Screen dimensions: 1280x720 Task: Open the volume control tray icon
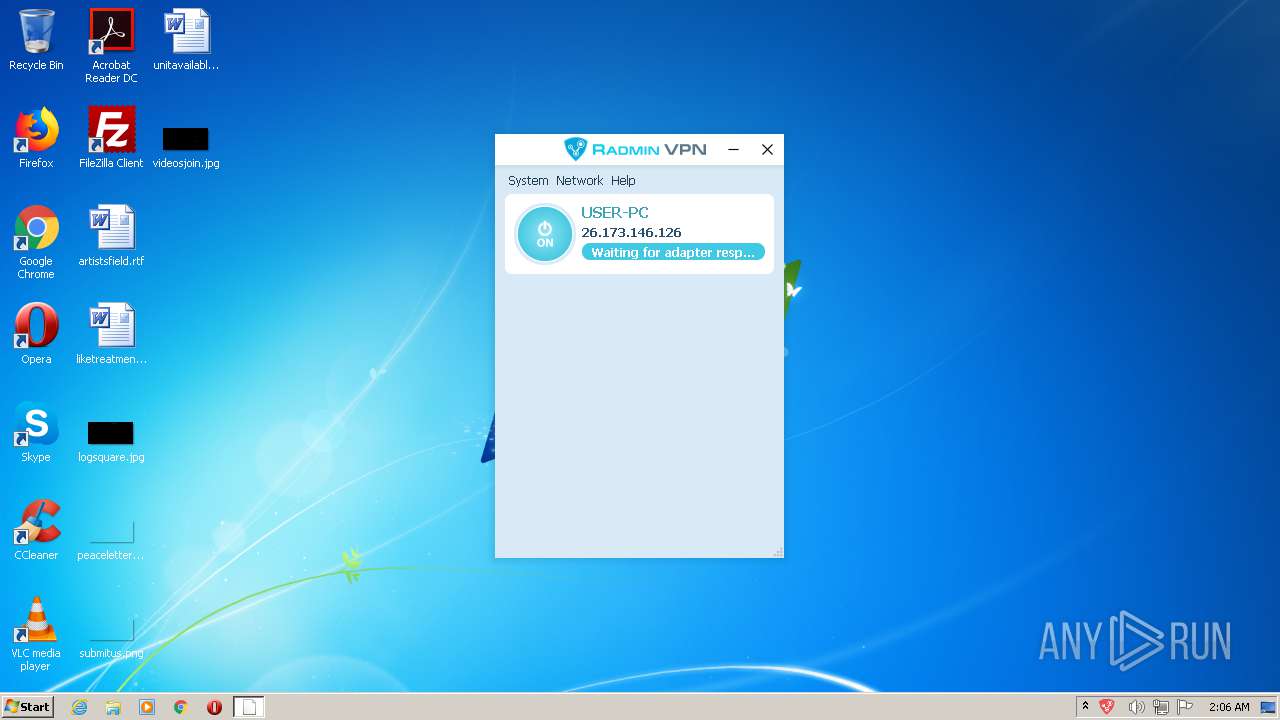tap(1136, 707)
